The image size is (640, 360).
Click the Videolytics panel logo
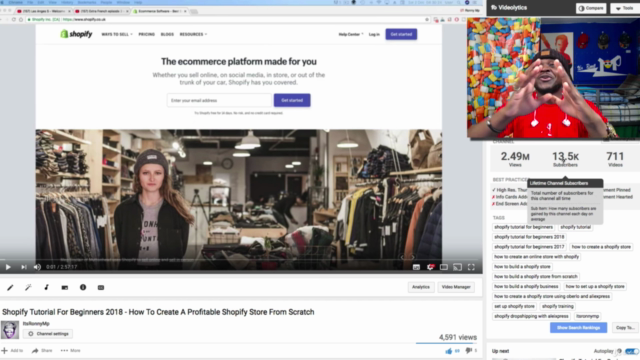pos(509,7)
